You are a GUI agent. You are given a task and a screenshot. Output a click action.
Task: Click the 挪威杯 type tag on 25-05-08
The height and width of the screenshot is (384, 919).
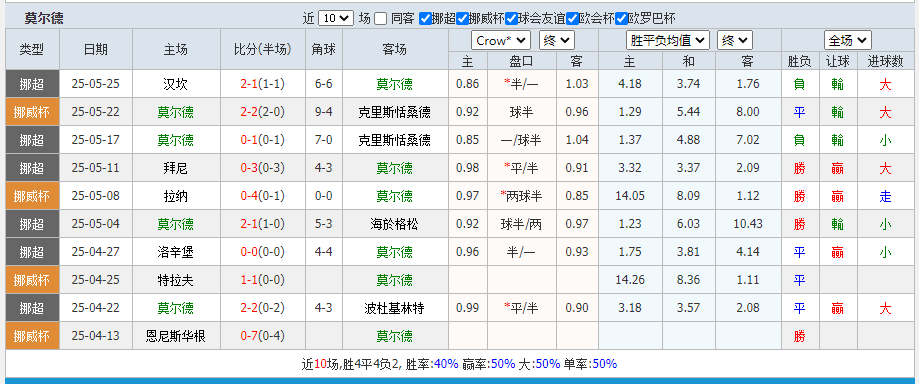[32, 196]
